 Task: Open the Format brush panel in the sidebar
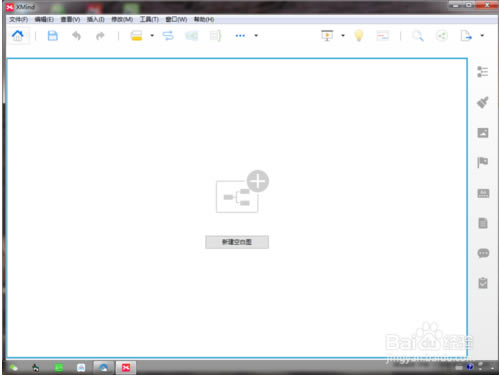[483, 102]
